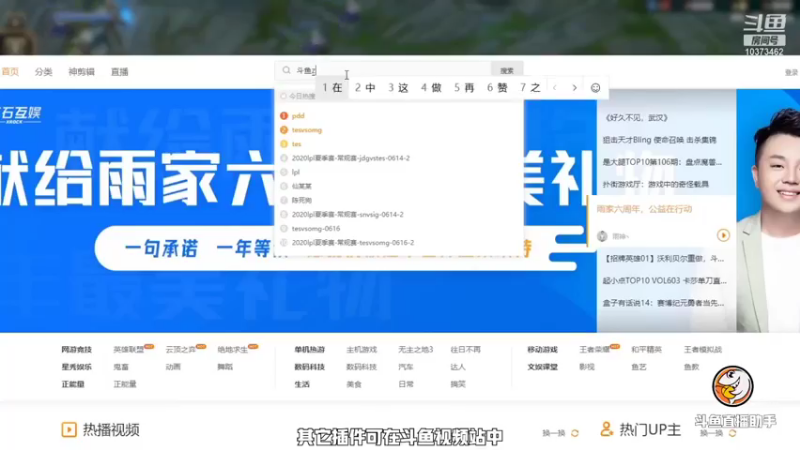800x450 pixels.
Task: Open the 和平精英 category link
Action: [x=646, y=349]
